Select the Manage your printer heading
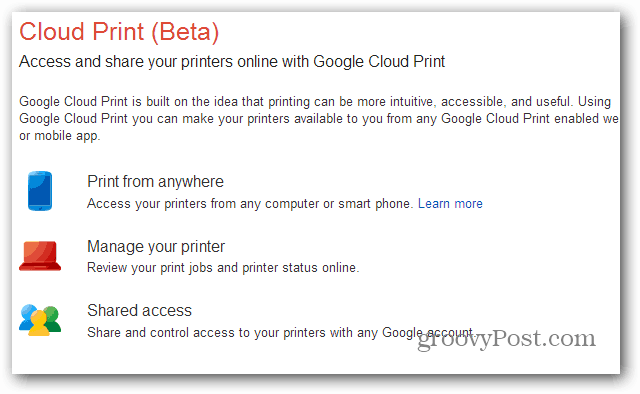640x394 pixels. pyautogui.click(x=156, y=247)
